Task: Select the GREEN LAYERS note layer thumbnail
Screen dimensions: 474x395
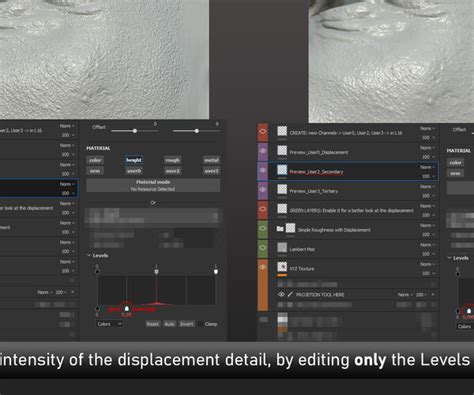Action: [282, 209]
